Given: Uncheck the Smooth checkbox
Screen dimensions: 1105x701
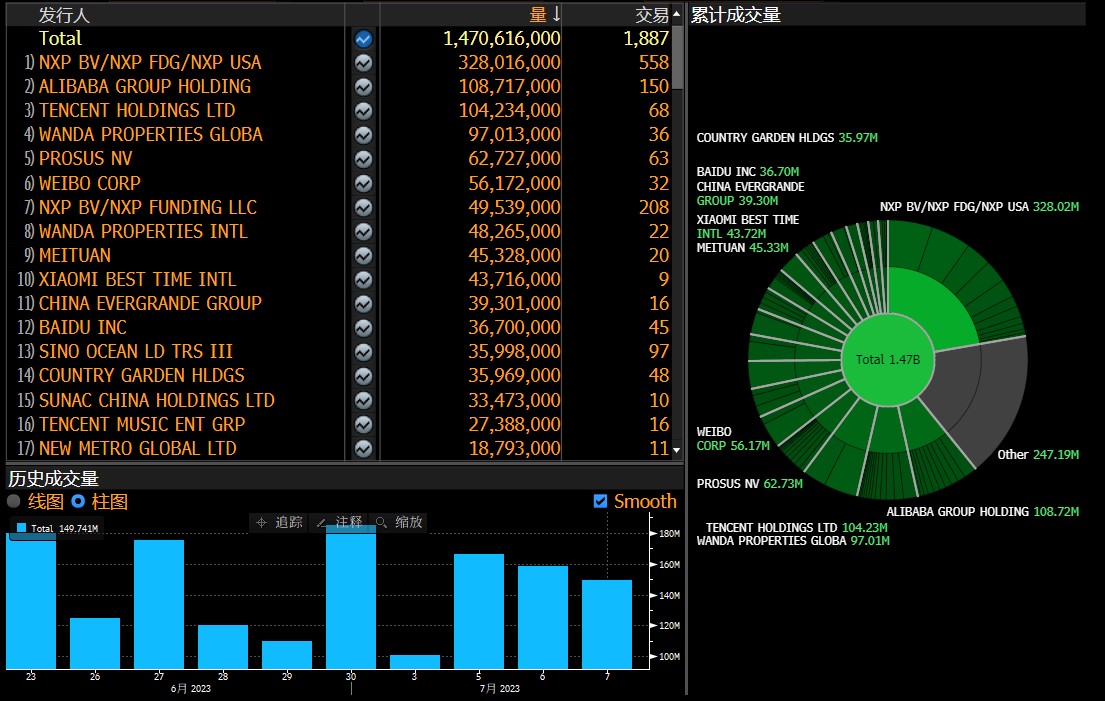Looking at the screenshot, I should (600, 501).
